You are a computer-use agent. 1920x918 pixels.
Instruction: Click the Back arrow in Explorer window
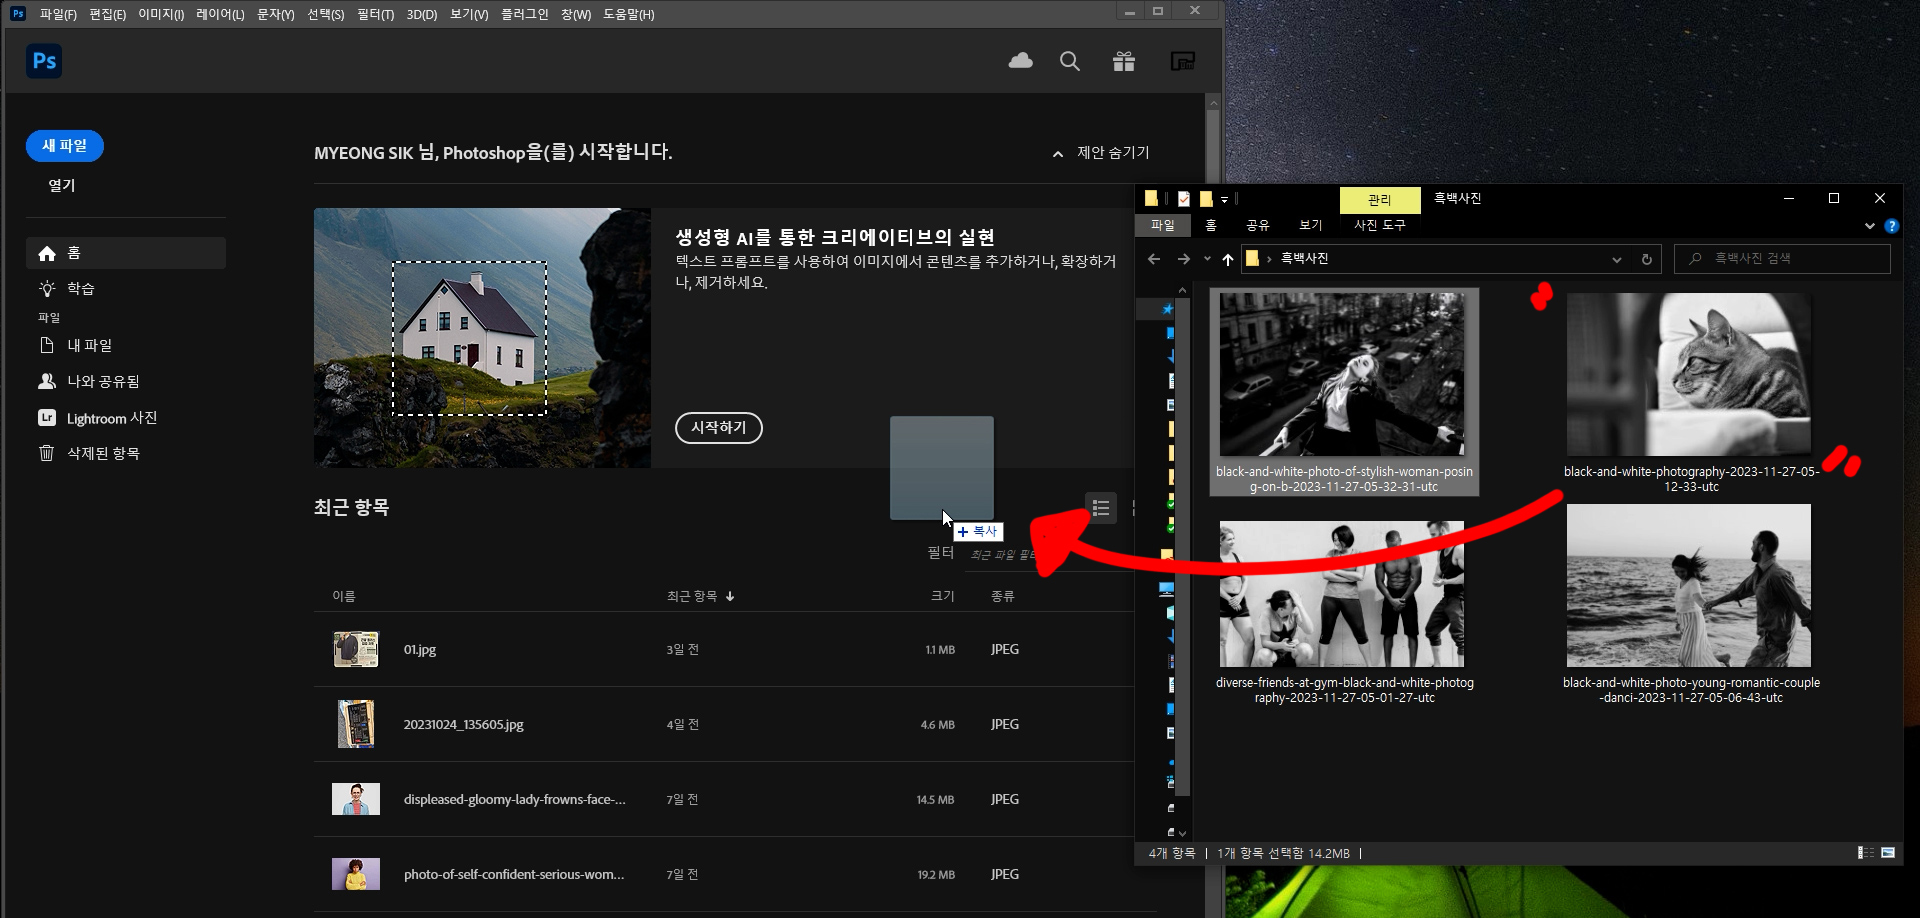click(1154, 259)
